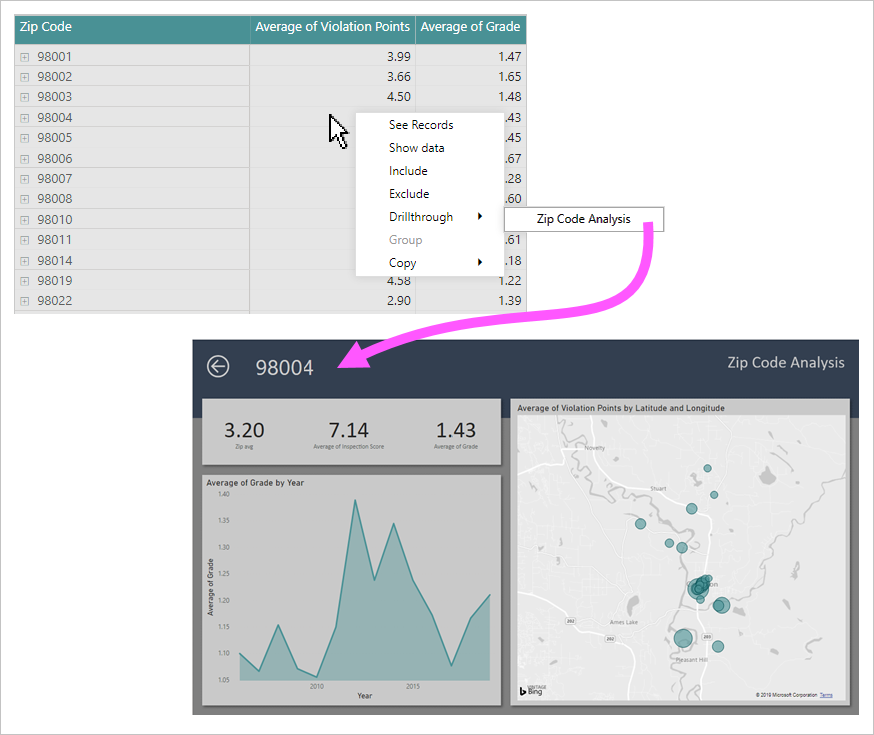
Task: Choose "Include" from the context menu
Action: (407, 170)
